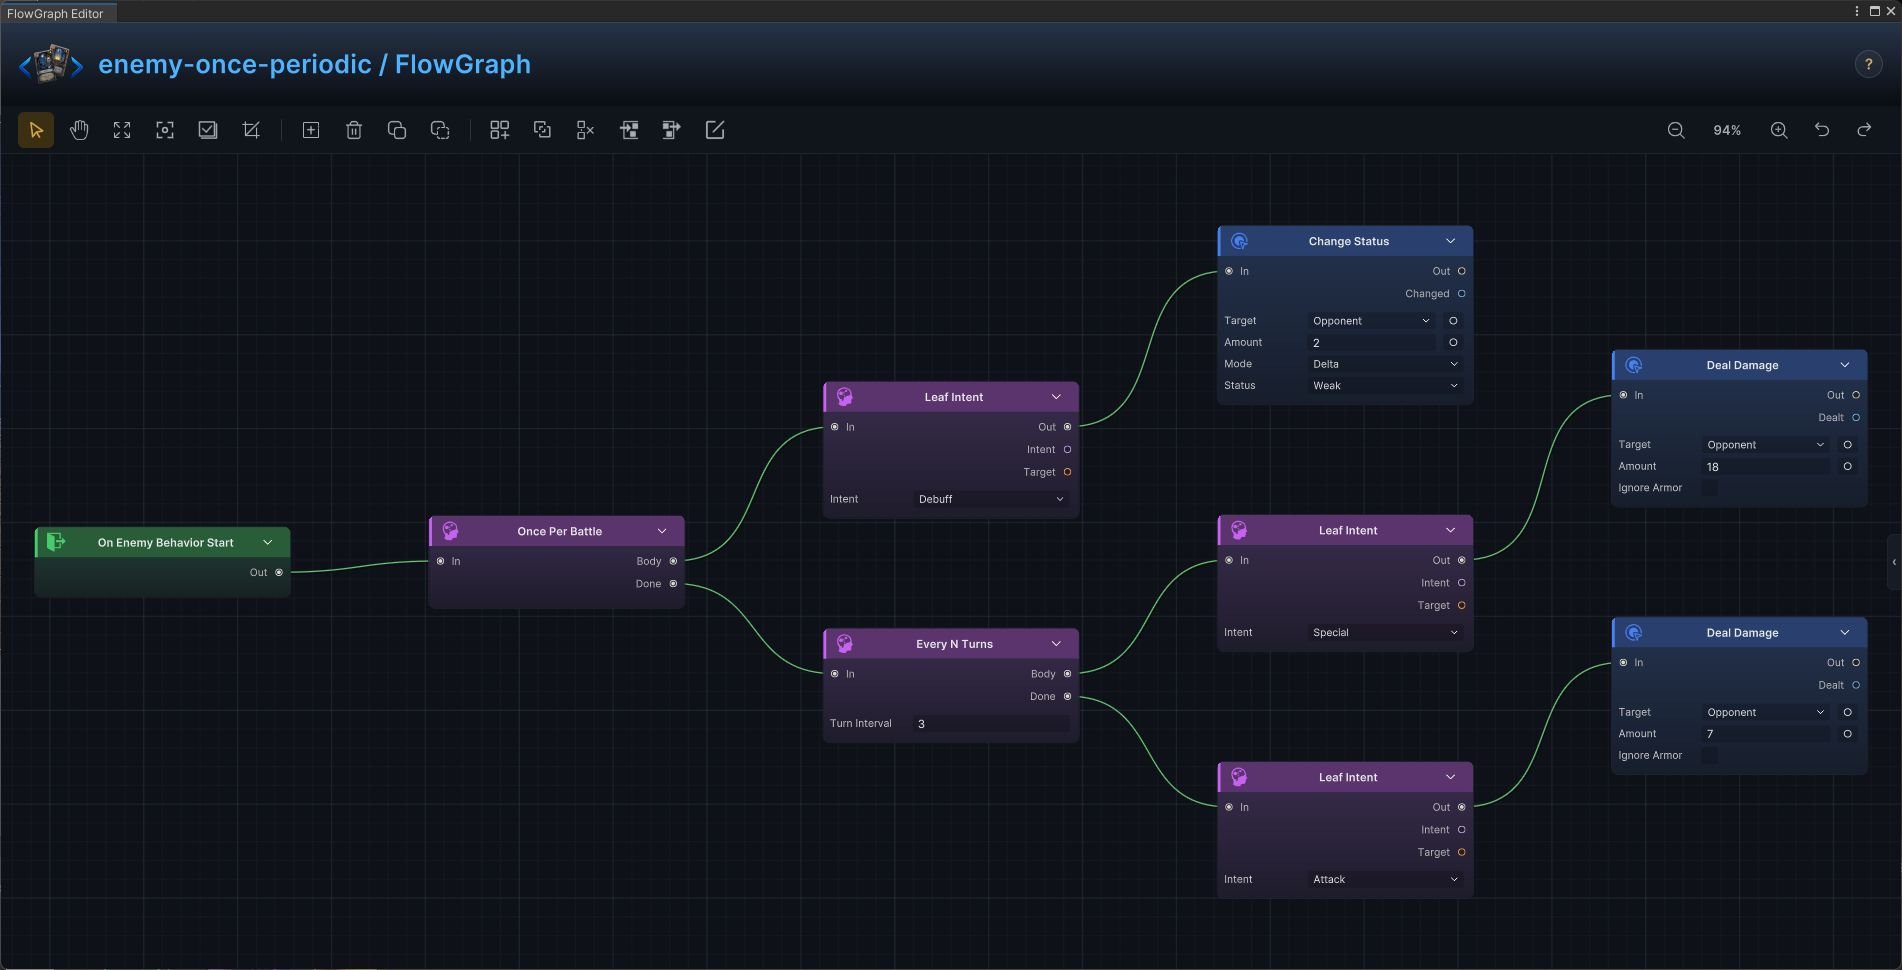
Task: Open Change Status Target Opponent dropdown
Action: point(1371,321)
